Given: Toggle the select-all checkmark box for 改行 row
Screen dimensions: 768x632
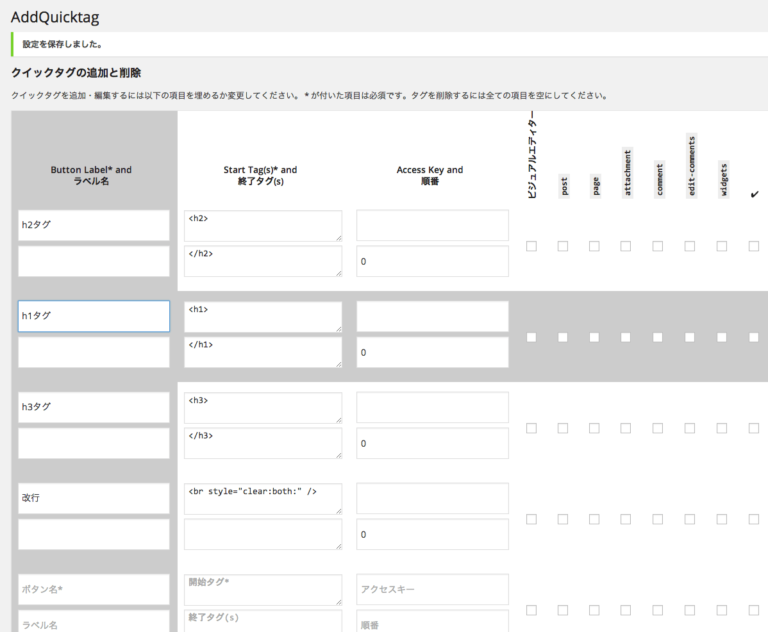Looking at the screenshot, I should tap(754, 519).
